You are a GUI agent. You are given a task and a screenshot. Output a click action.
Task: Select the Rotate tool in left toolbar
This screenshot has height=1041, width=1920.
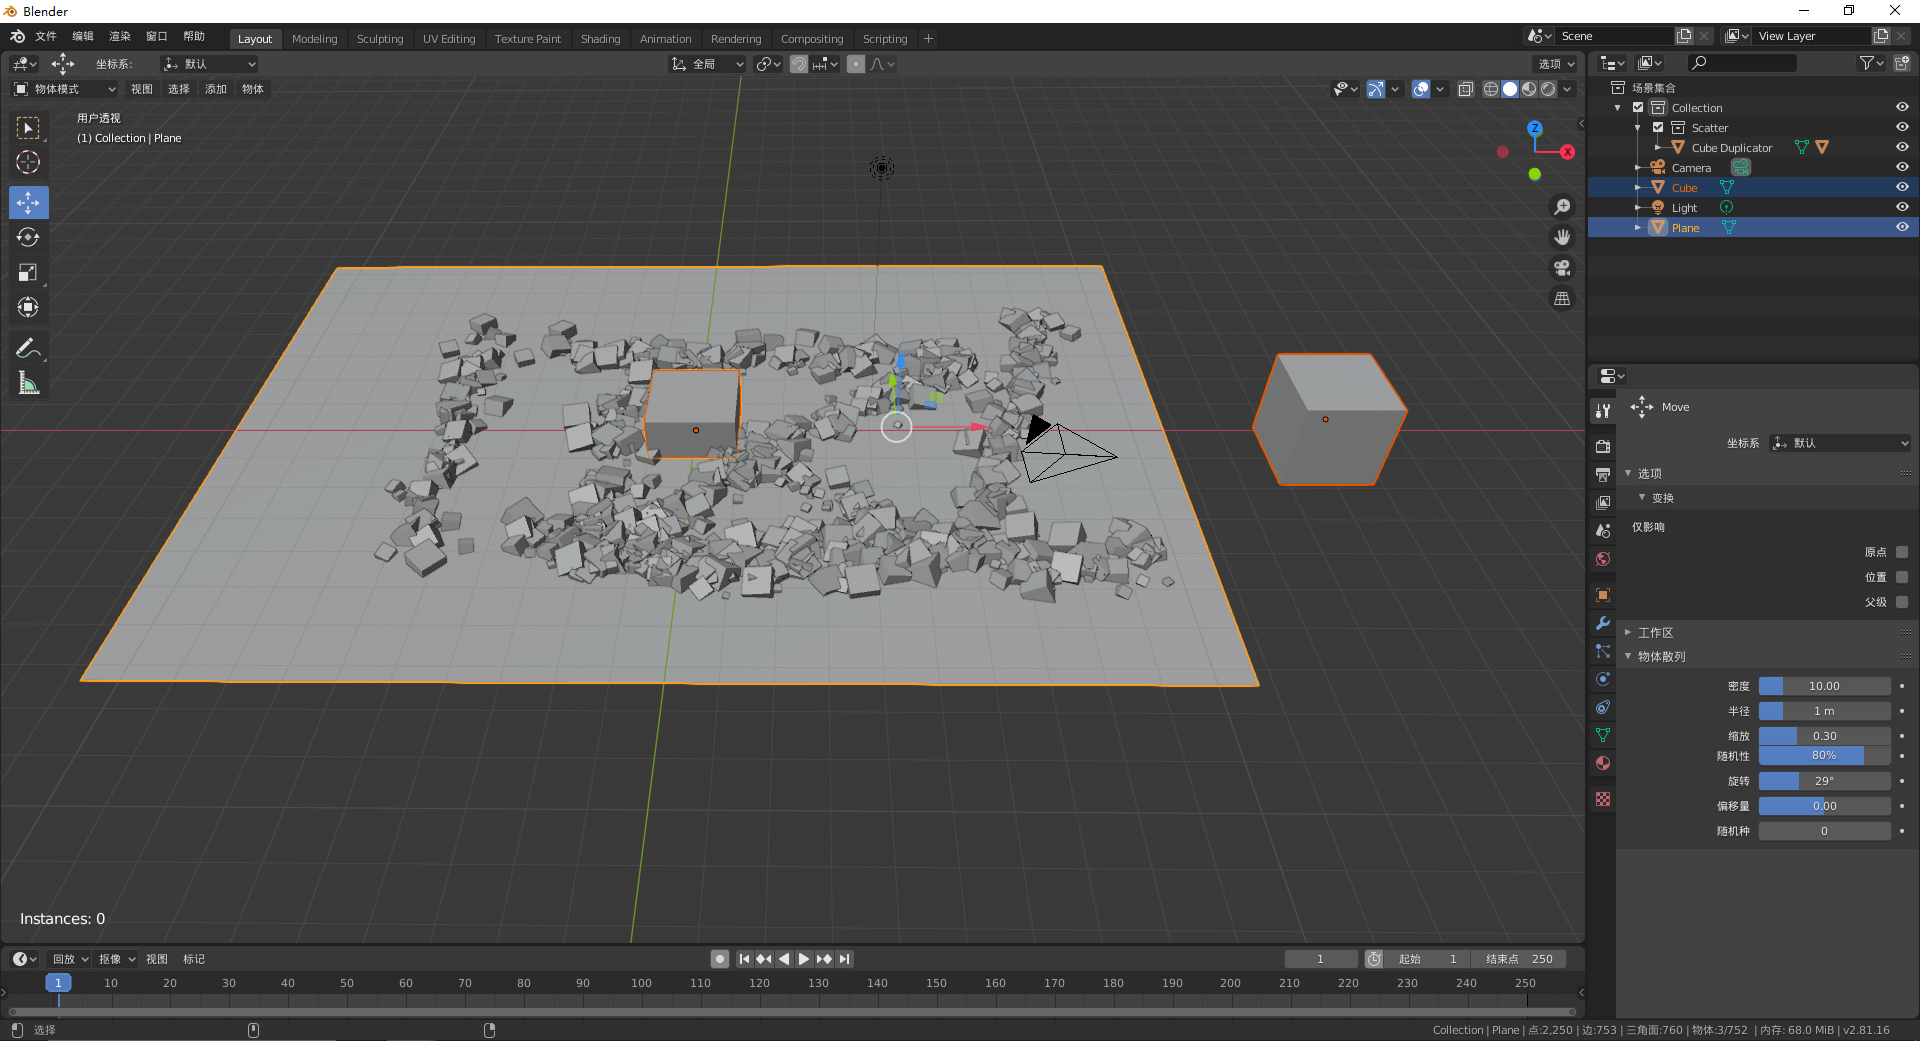tap(28, 238)
